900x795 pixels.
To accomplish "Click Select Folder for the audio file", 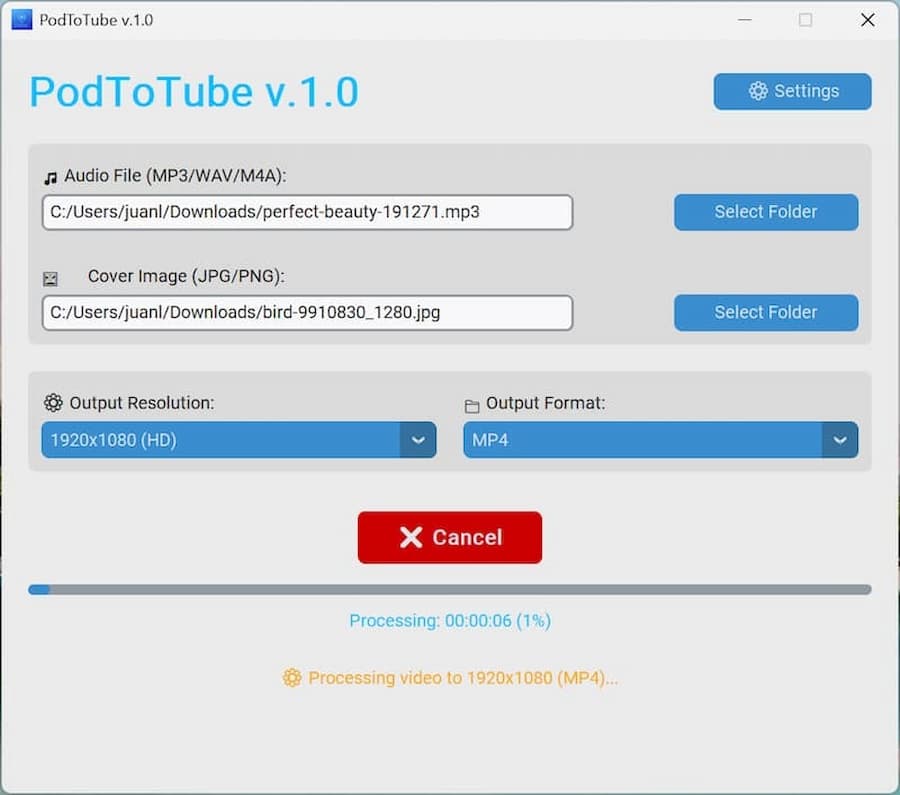I will (x=765, y=212).
